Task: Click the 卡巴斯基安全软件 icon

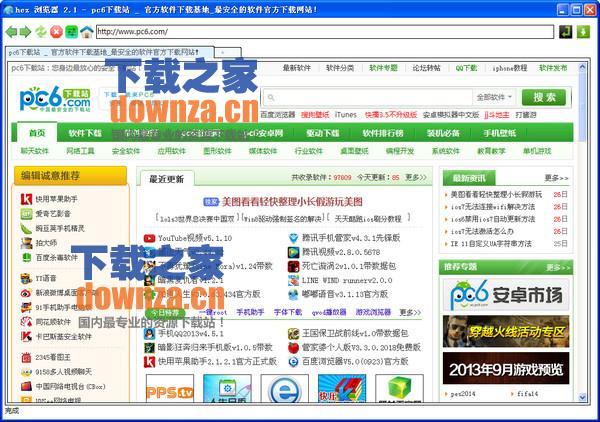Action: coord(26,337)
